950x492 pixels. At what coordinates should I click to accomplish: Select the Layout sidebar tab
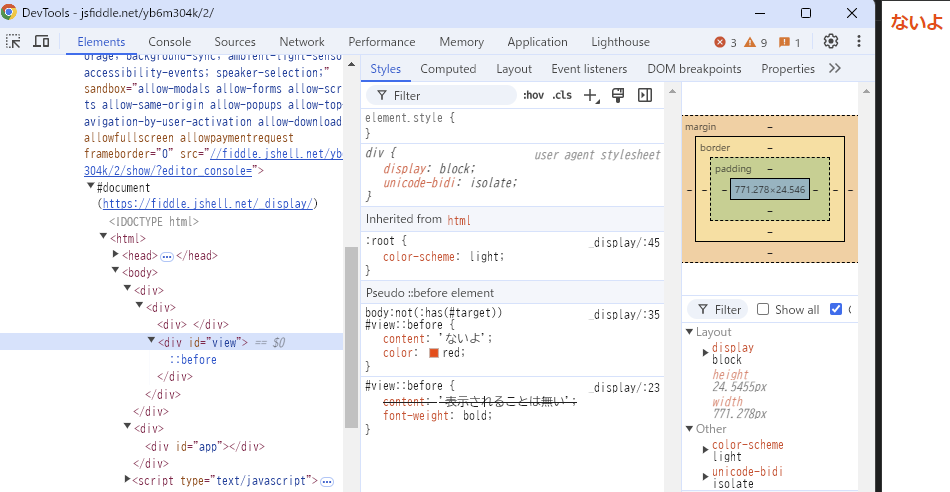click(x=514, y=69)
